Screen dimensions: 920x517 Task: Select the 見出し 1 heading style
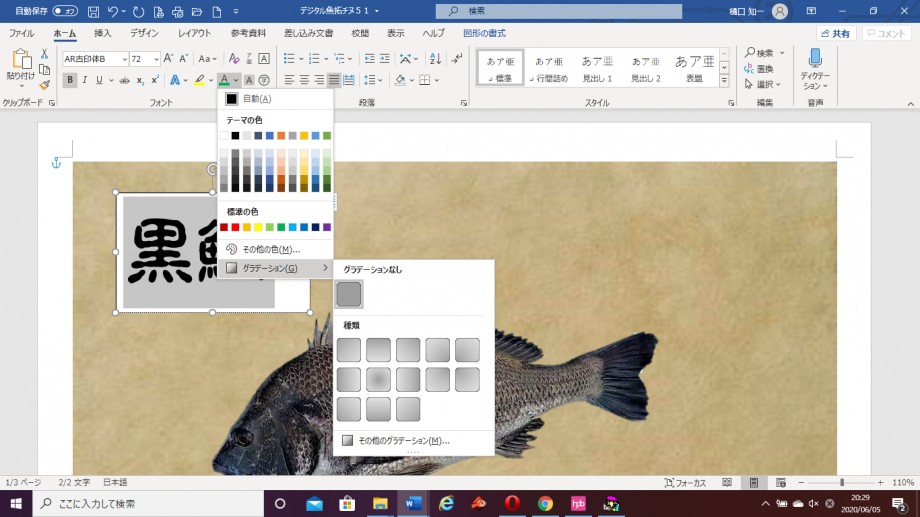coord(598,67)
